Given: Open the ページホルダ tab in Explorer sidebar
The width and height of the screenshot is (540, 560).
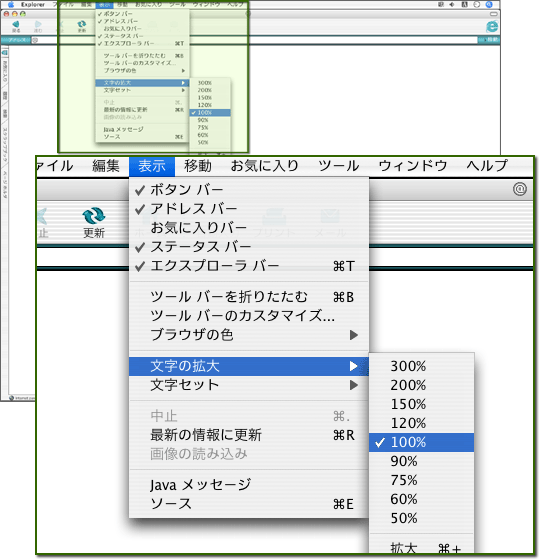Looking at the screenshot, I should pos(5,185).
